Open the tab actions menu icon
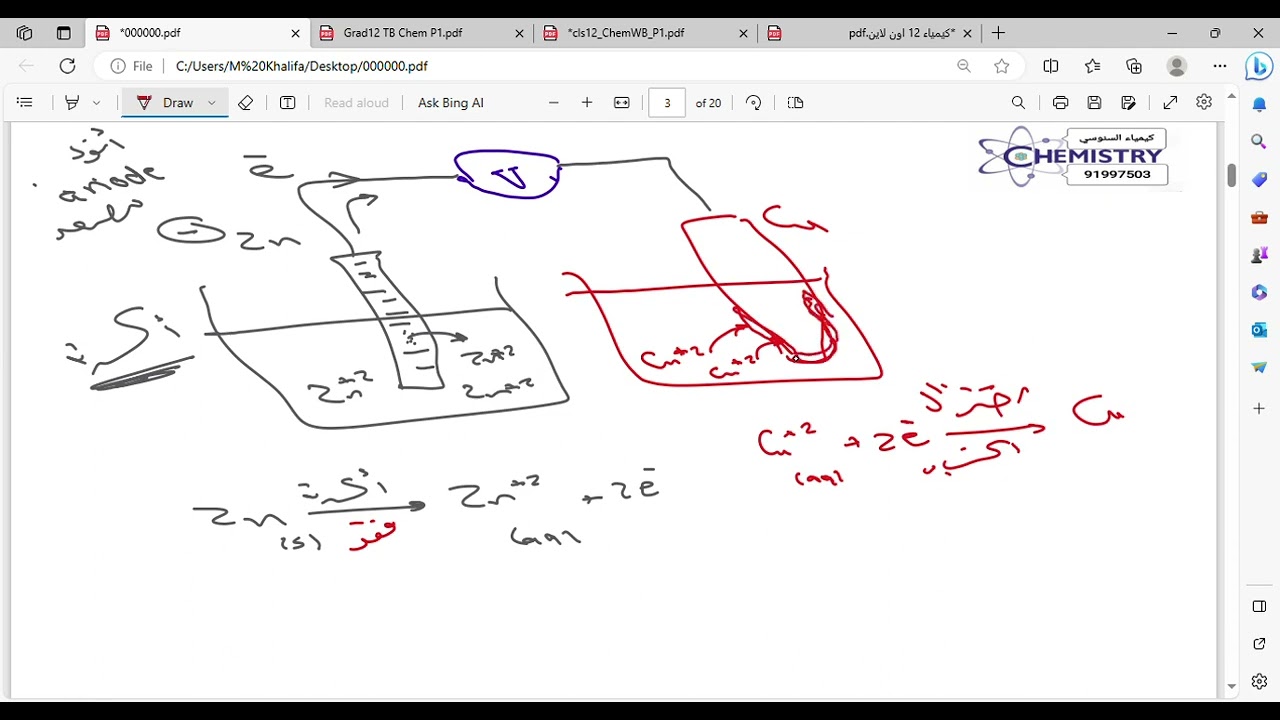This screenshot has height=720, width=1280. click(64, 33)
